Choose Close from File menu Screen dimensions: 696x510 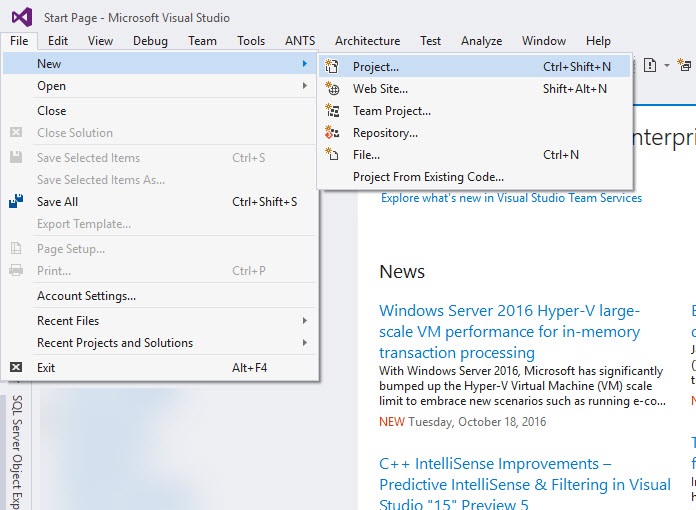click(160, 111)
